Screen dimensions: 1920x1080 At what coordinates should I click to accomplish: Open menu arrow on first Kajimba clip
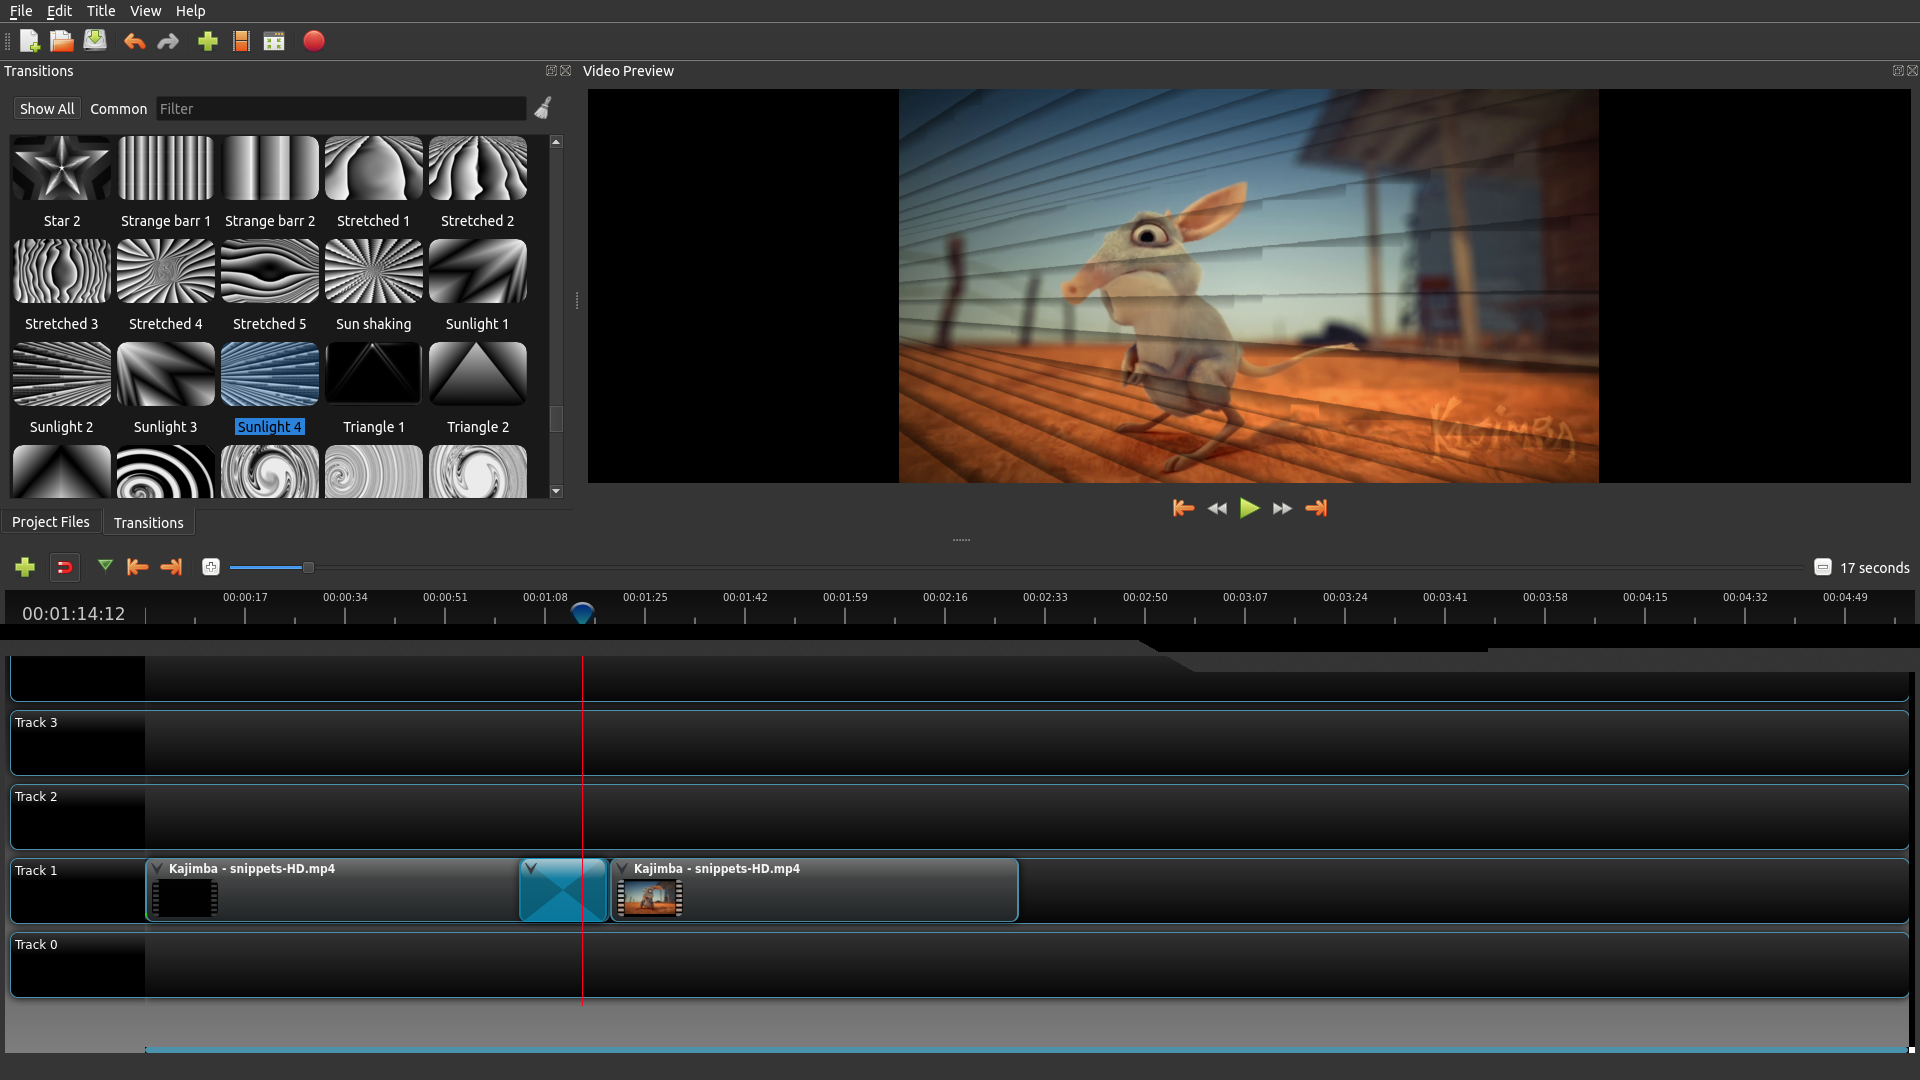click(x=157, y=868)
